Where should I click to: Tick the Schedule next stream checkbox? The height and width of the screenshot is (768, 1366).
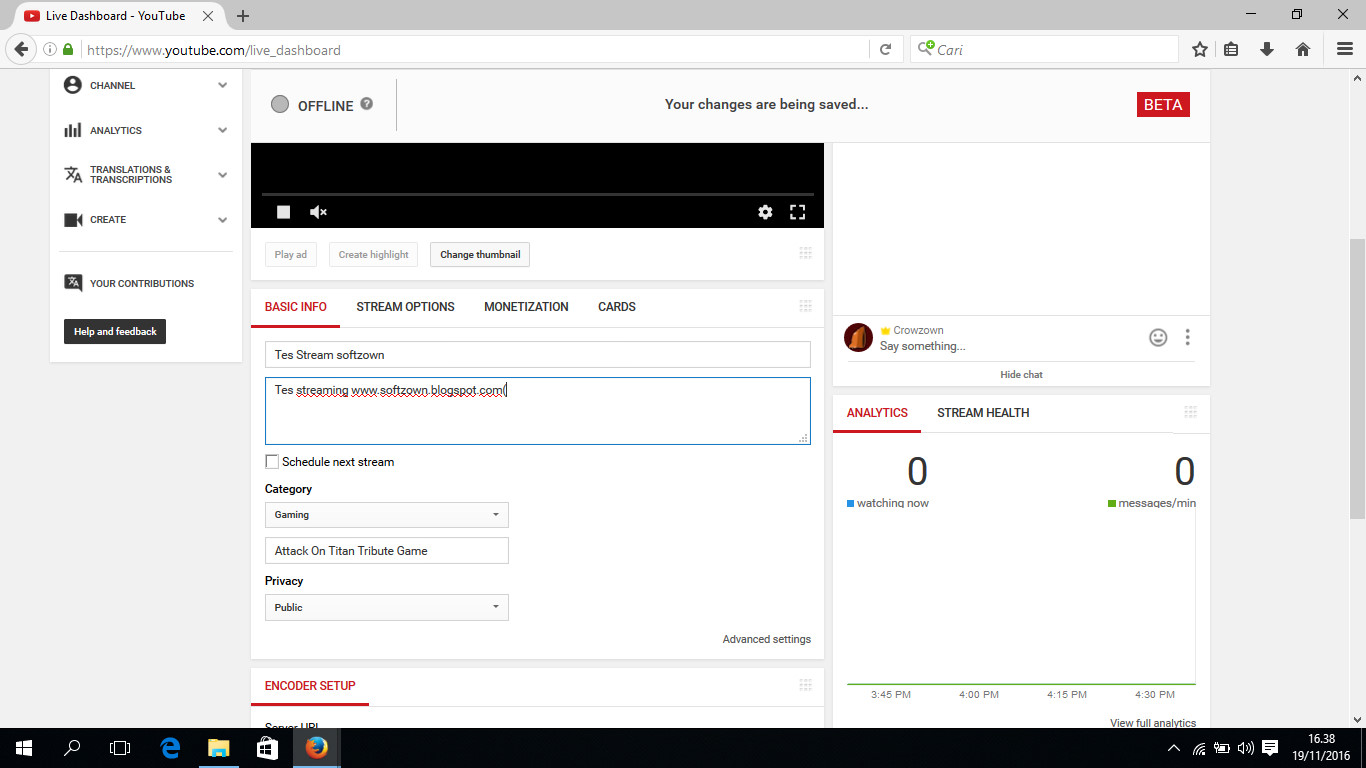click(272, 462)
